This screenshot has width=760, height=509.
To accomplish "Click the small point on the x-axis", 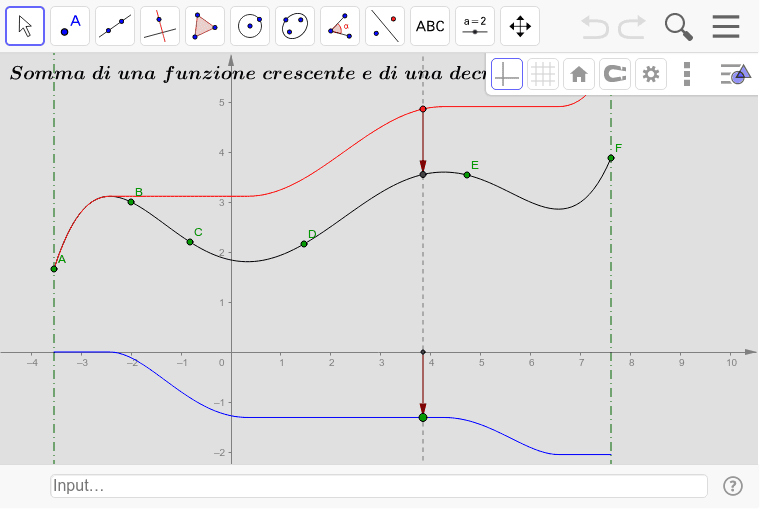I will click(423, 352).
